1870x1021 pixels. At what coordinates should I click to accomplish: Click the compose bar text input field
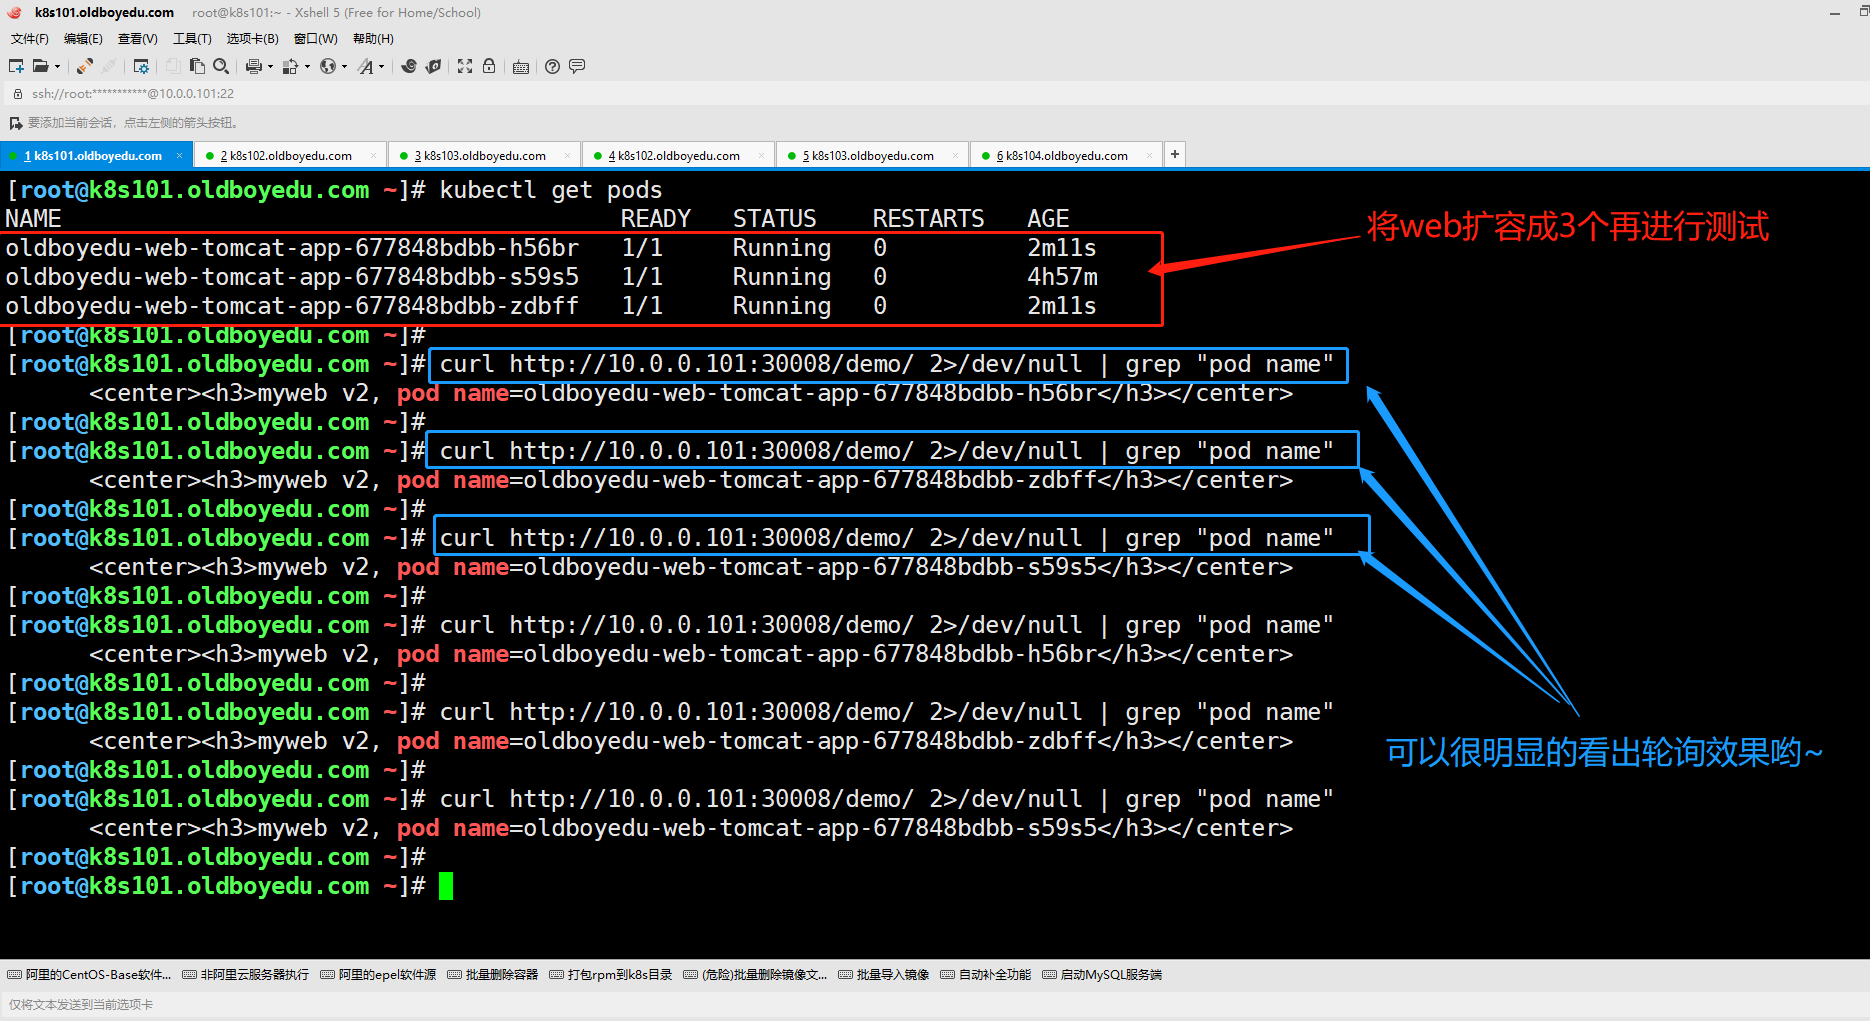click(x=900, y=1004)
